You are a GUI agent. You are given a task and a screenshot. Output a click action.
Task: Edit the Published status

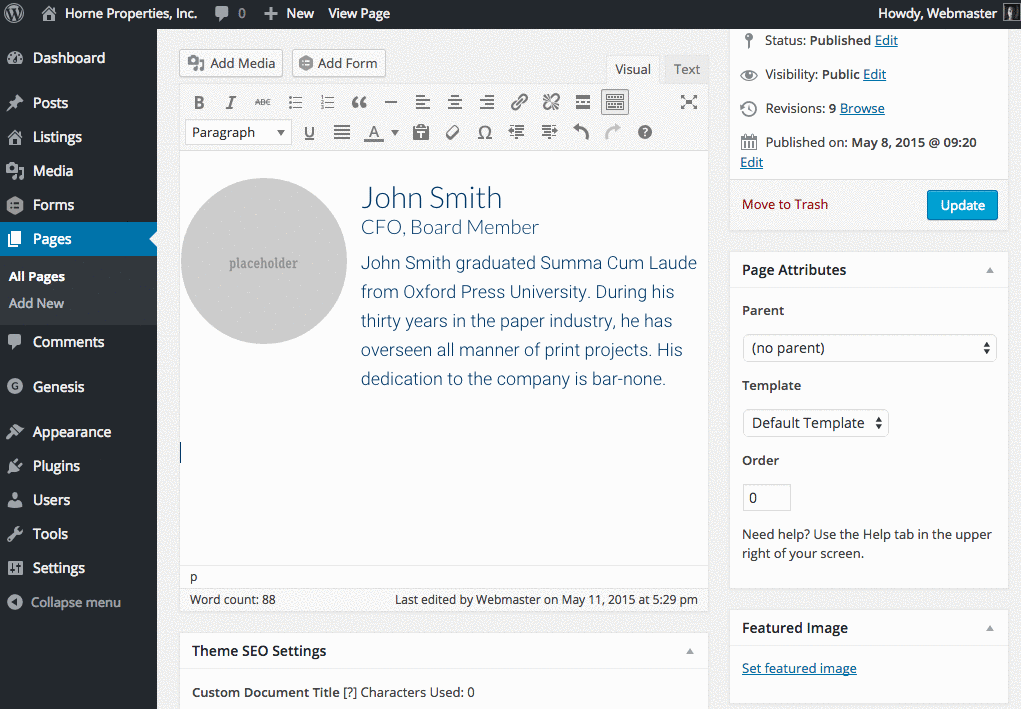pyautogui.click(x=886, y=40)
